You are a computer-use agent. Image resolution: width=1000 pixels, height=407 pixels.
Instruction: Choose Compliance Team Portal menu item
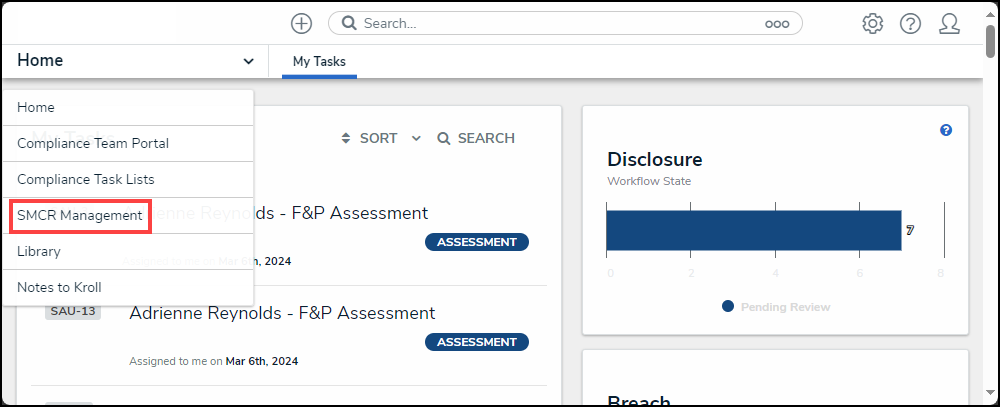93,143
